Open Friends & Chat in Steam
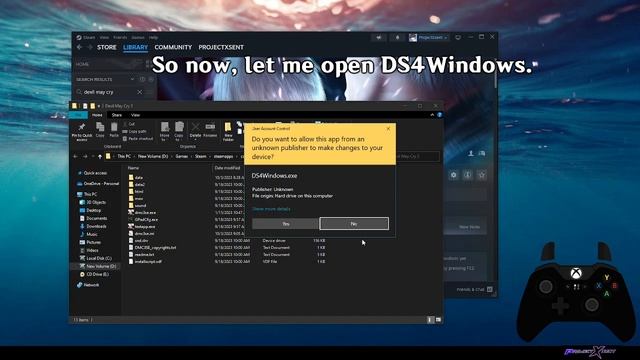Image resolution: width=640 pixels, height=360 pixels. [x=474, y=289]
